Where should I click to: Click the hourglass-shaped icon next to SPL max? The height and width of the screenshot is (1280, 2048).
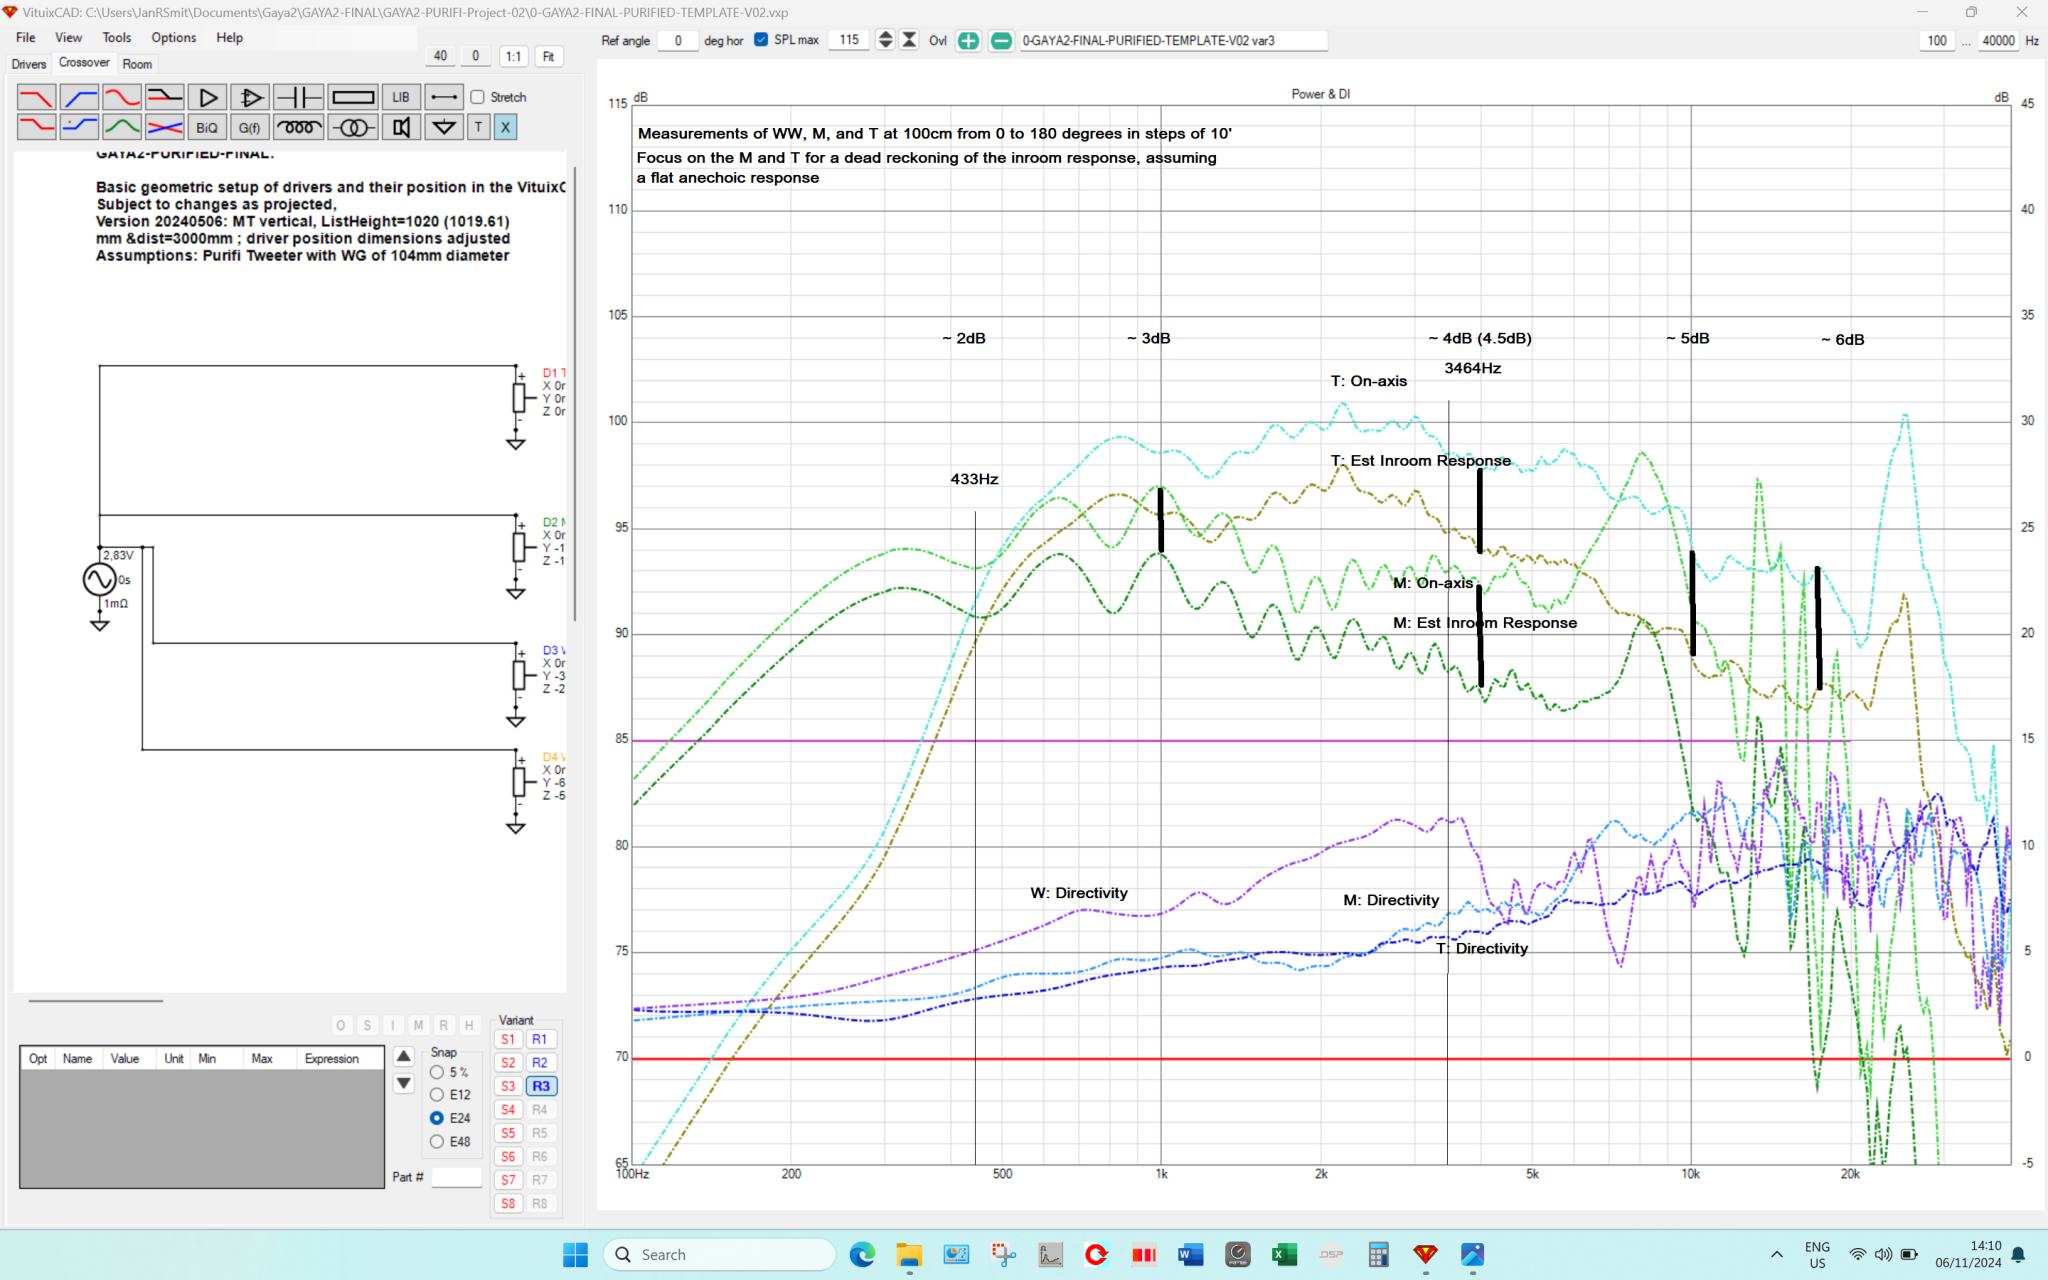tap(909, 40)
